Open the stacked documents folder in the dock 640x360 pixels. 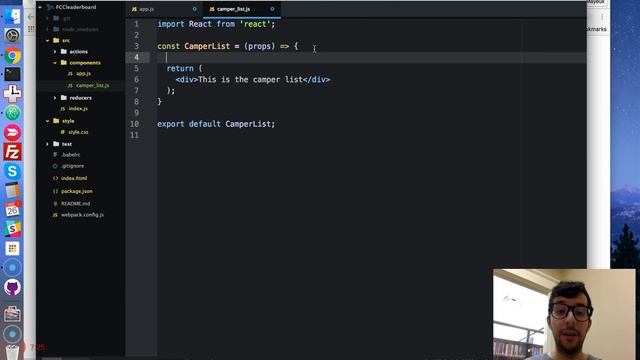coord(12,314)
